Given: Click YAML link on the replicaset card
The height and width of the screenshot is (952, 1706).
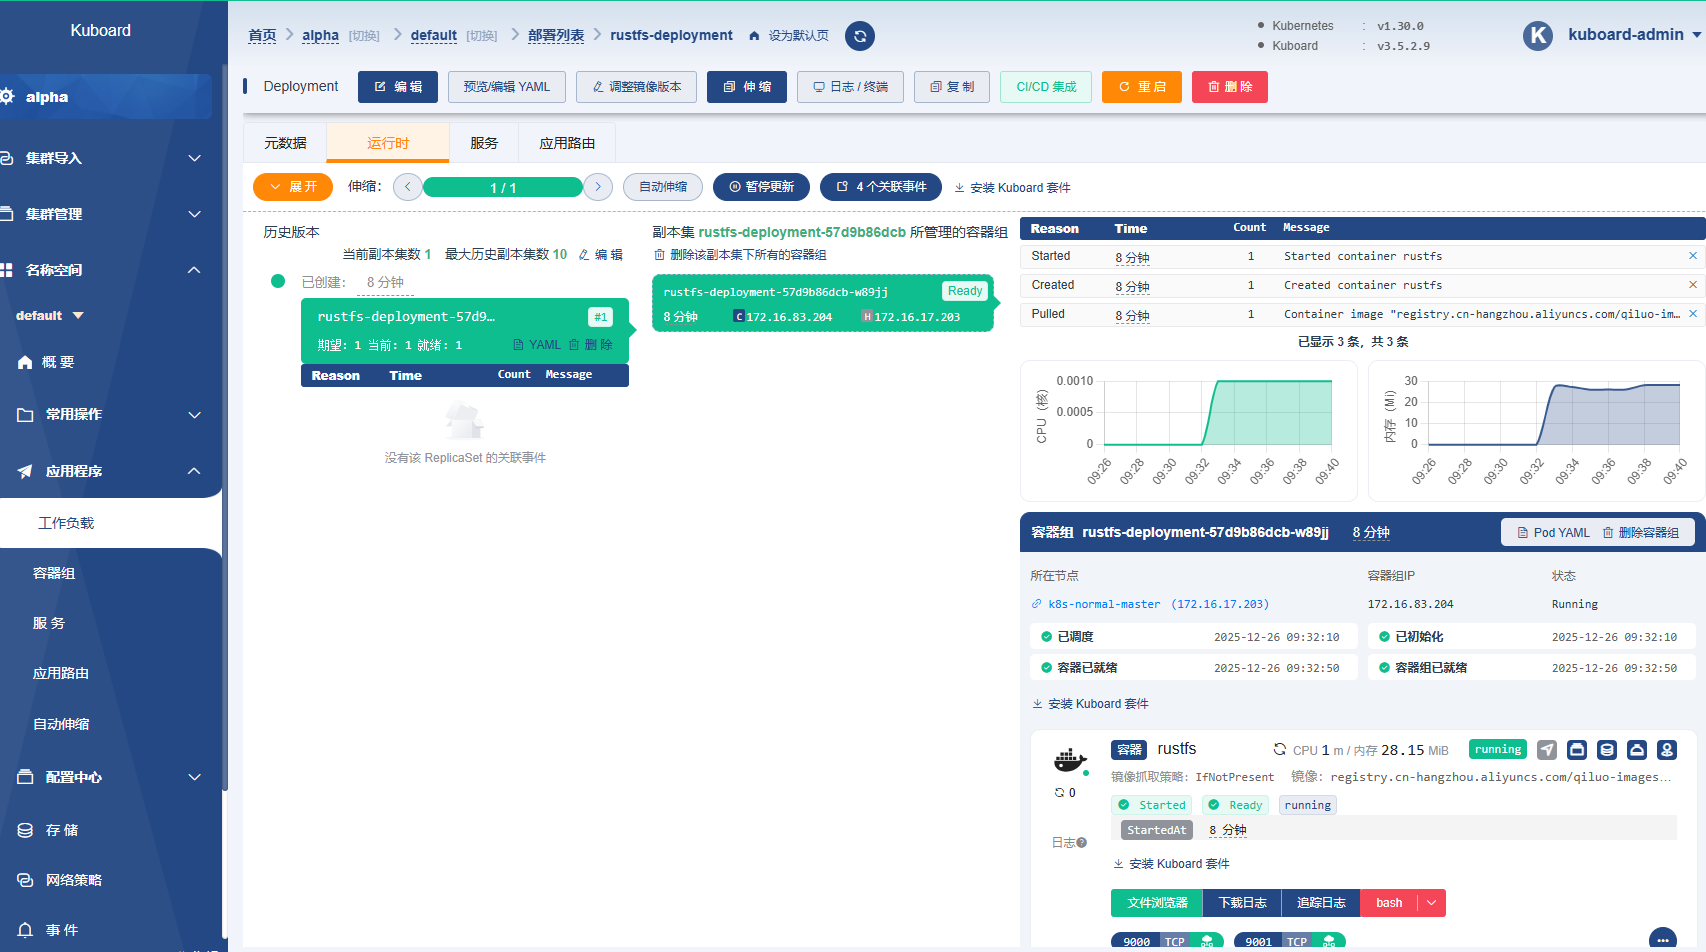Looking at the screenshot, I should (x=537, y=345).
